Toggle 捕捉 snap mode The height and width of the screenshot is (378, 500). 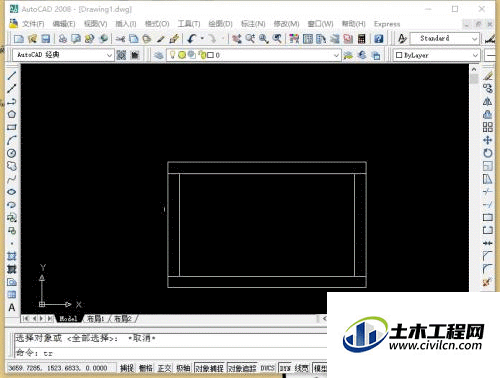(127, 368)
